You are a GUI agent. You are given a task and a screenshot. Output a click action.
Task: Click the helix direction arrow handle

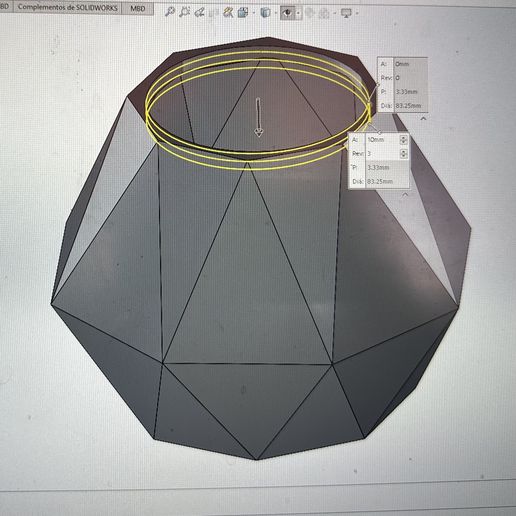click(258, 117)
